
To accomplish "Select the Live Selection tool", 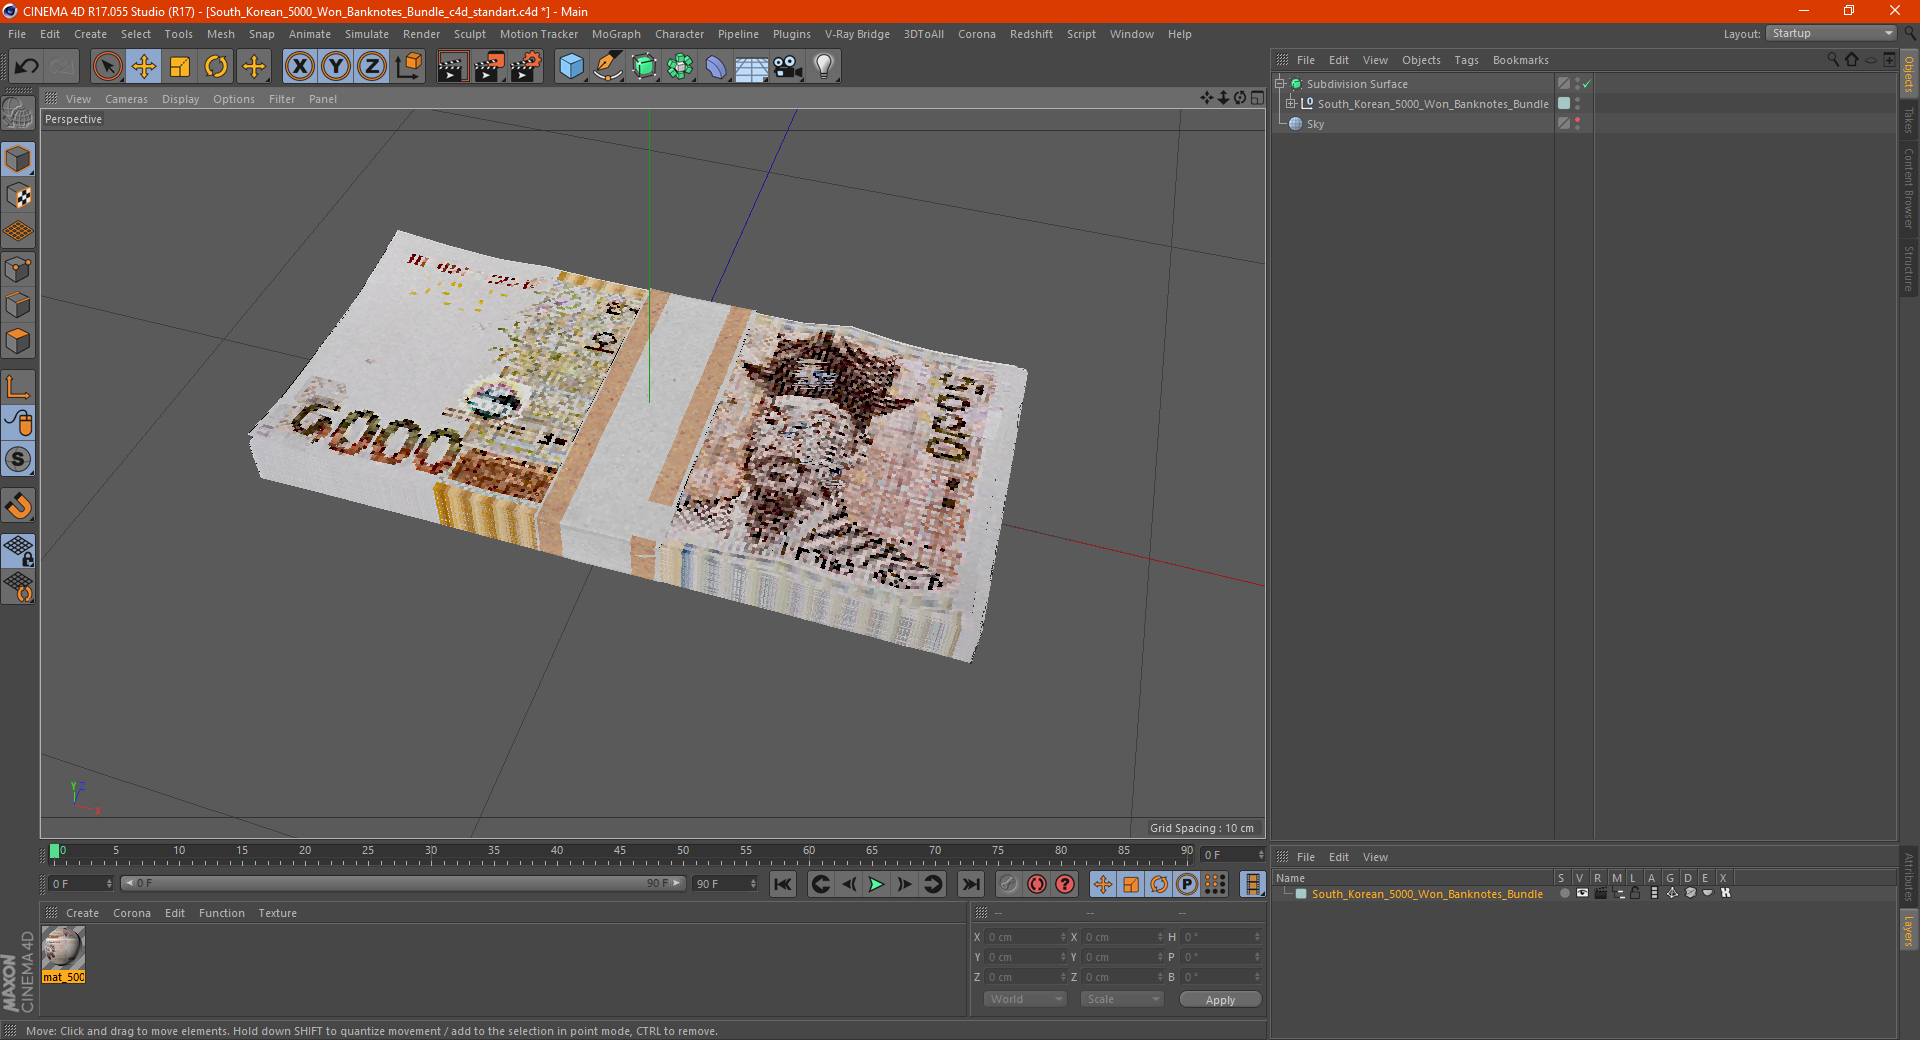I will click(107, 67).
